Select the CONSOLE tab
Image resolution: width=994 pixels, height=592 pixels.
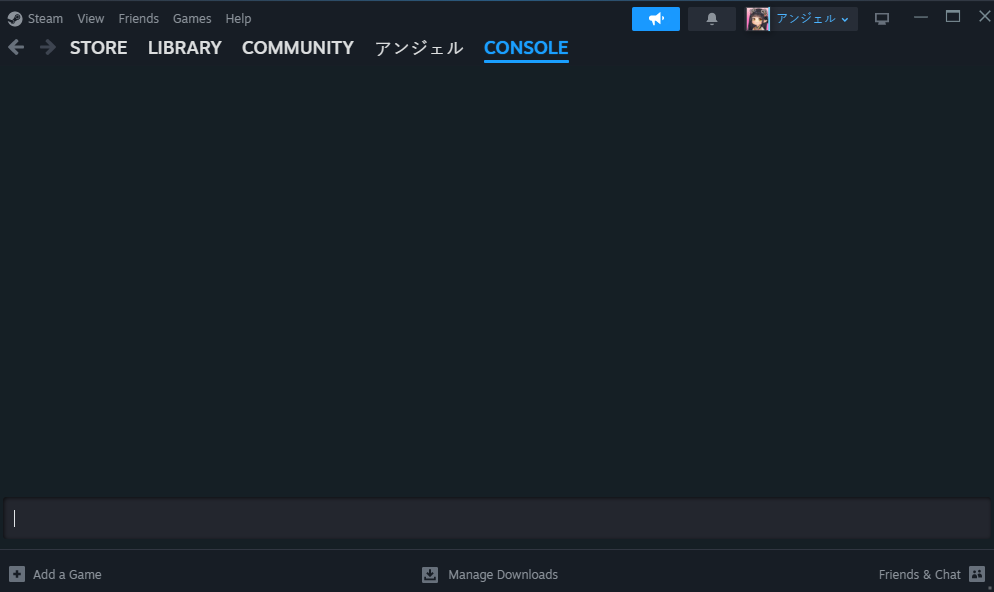[x=526, y=48]
